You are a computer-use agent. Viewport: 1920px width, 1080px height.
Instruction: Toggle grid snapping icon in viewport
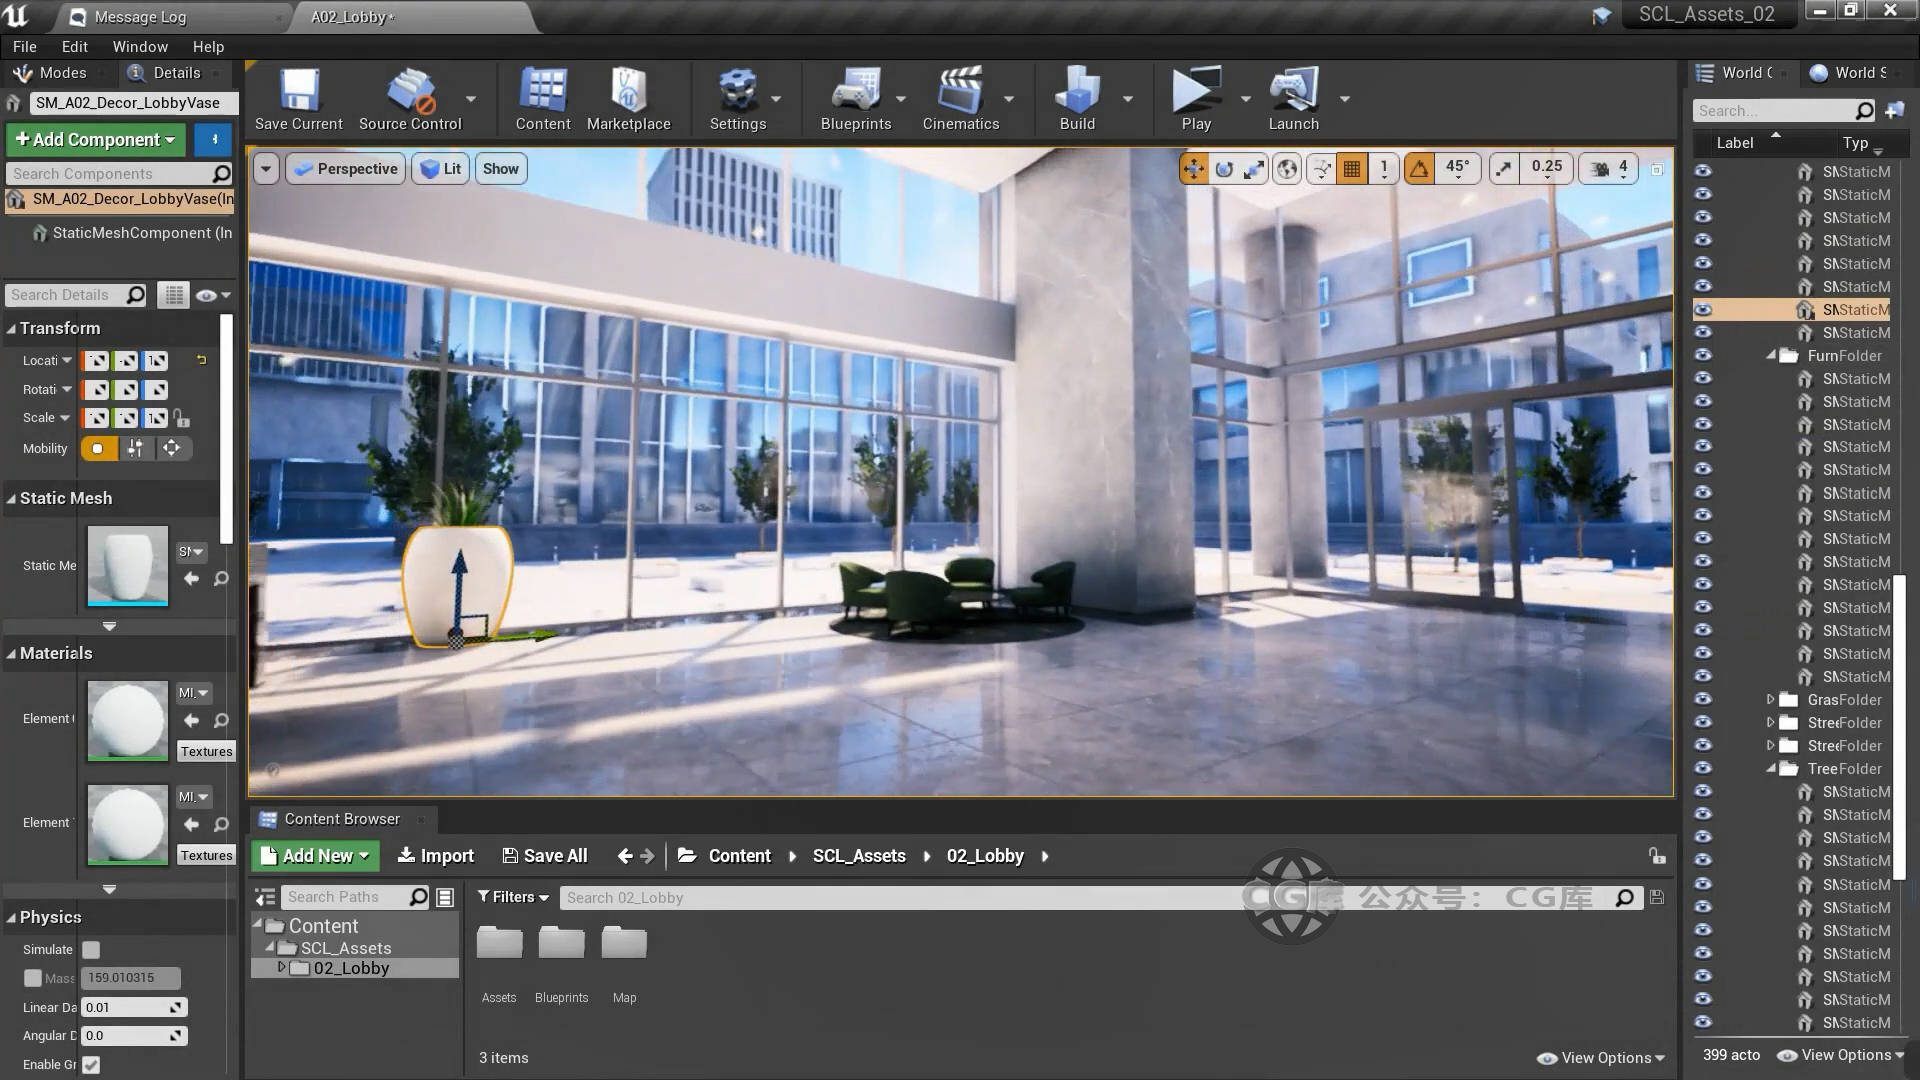coord(1352,169)
